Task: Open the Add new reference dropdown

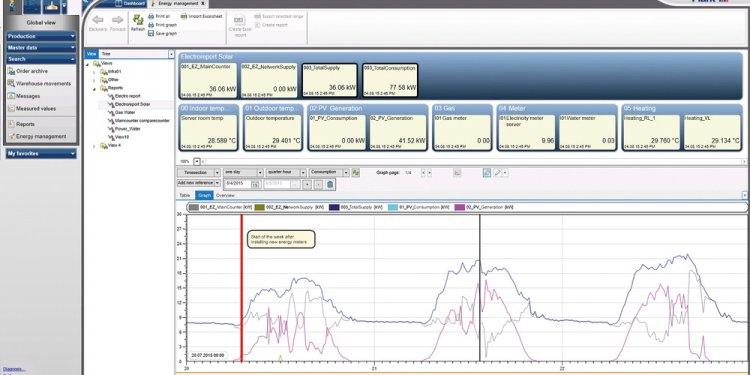Action: [217, 183]
